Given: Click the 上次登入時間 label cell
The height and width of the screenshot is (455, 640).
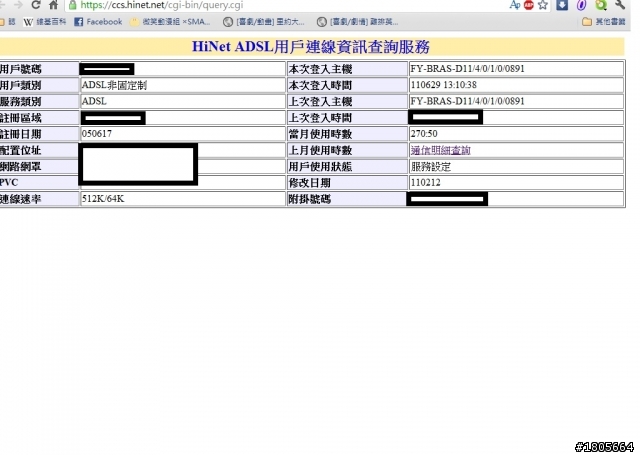Looking at the screenshot, I should click(347, 118).
